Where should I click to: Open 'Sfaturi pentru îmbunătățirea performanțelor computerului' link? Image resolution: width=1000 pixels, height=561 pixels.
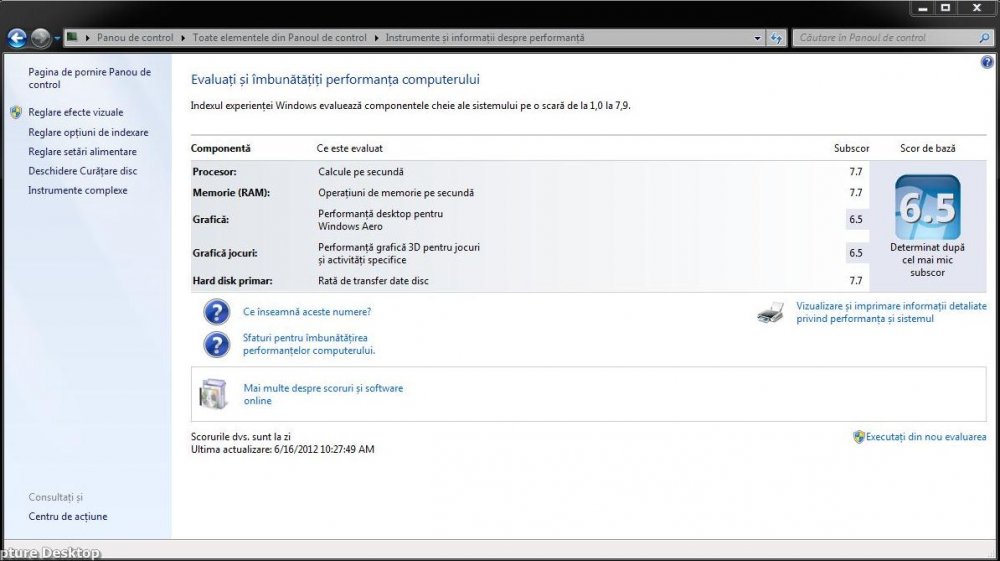309,344
